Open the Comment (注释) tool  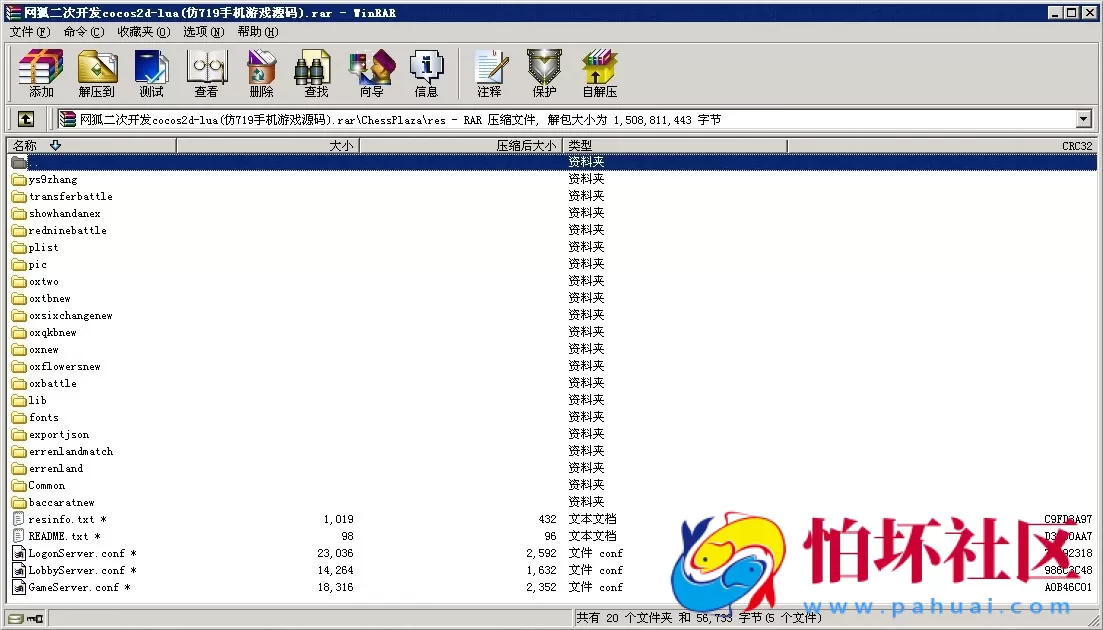[489, 73]
